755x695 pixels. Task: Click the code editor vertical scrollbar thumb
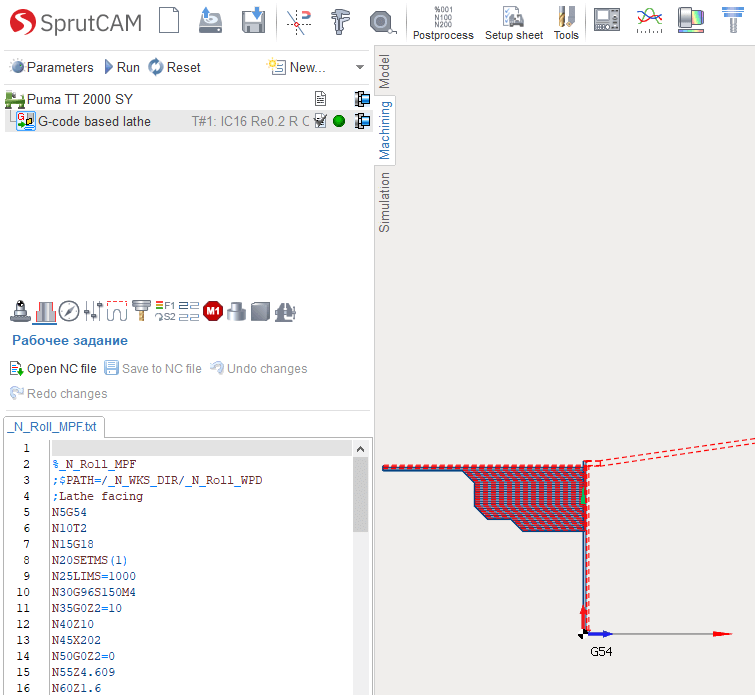point(360,495)
